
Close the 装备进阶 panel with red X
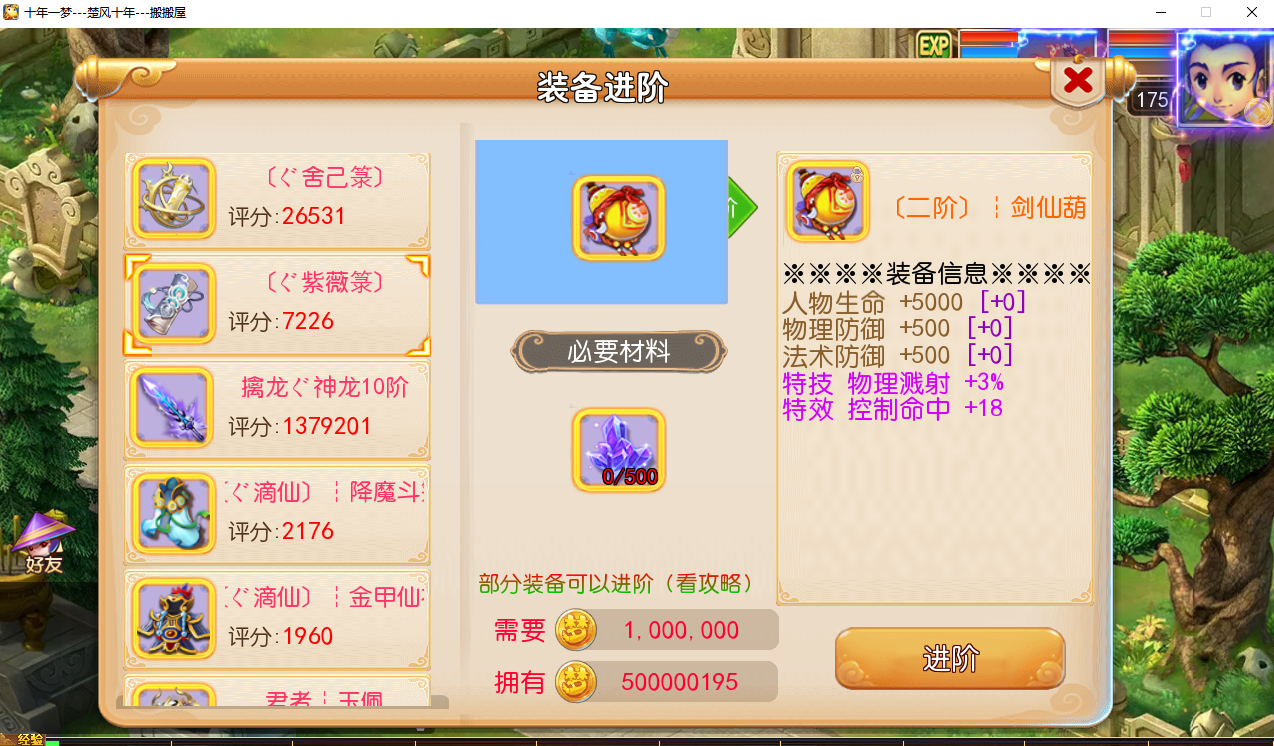[x=1078, y=80]
